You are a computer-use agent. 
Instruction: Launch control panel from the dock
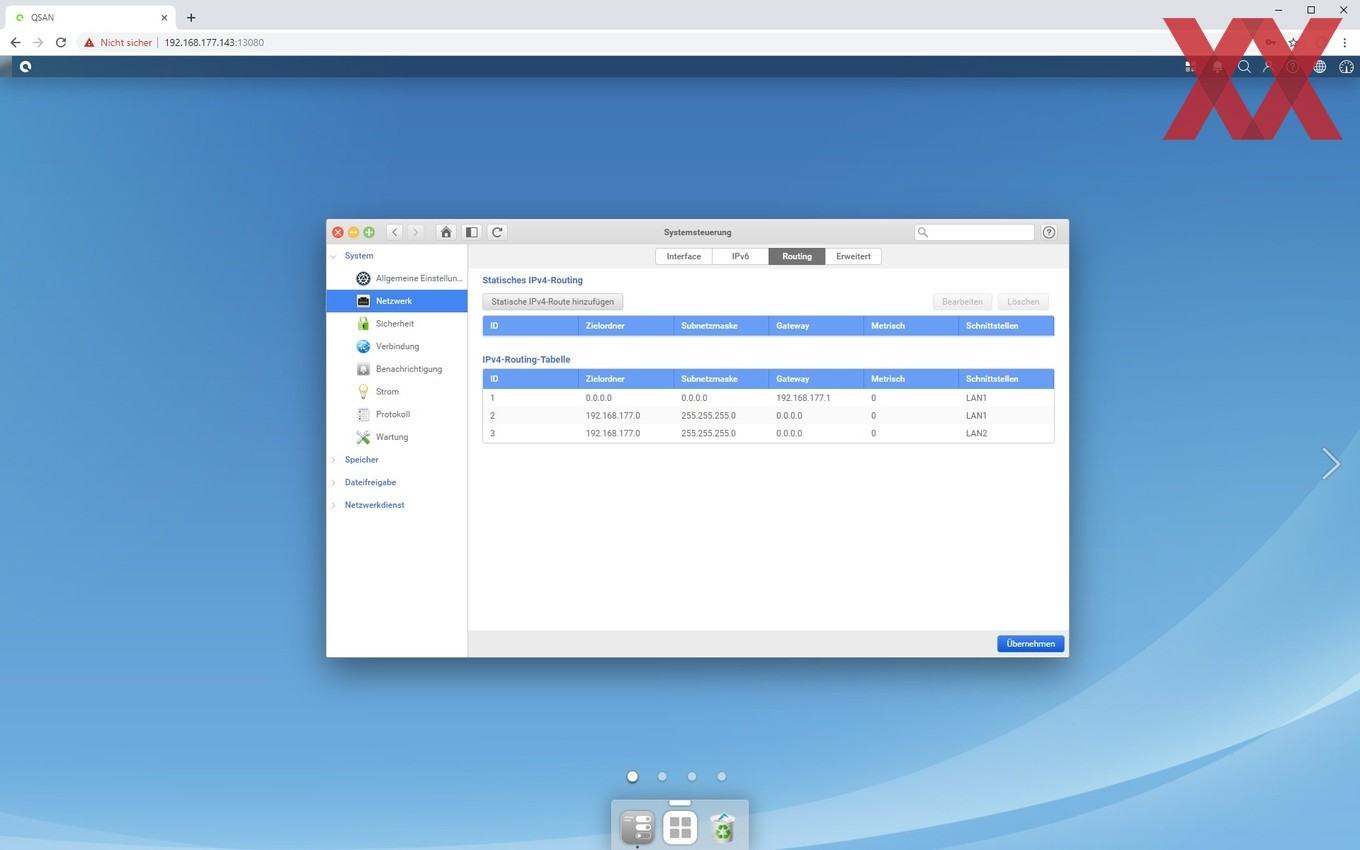point(637,828)
